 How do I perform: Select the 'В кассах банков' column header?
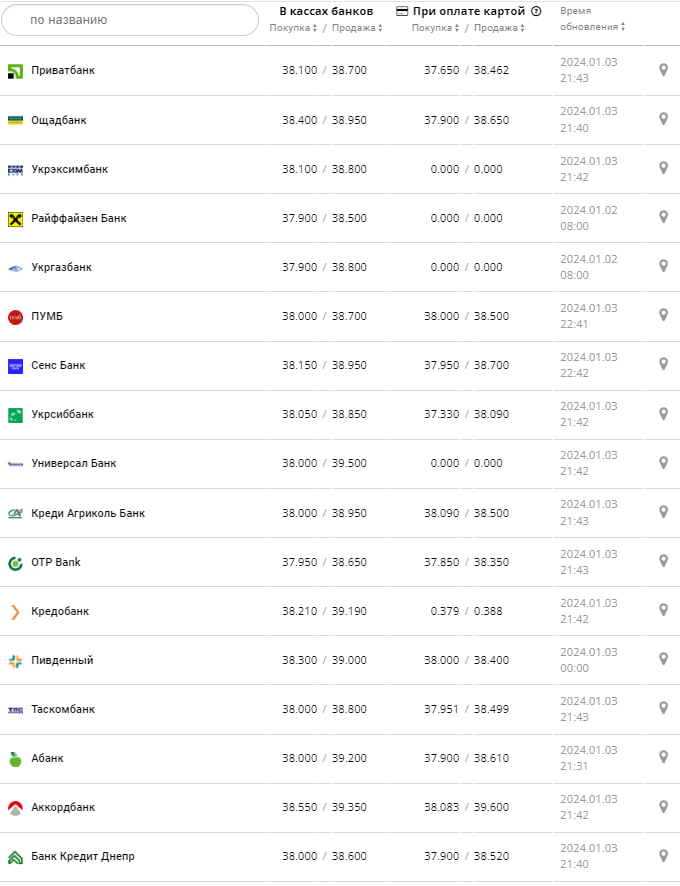point(326,11)
